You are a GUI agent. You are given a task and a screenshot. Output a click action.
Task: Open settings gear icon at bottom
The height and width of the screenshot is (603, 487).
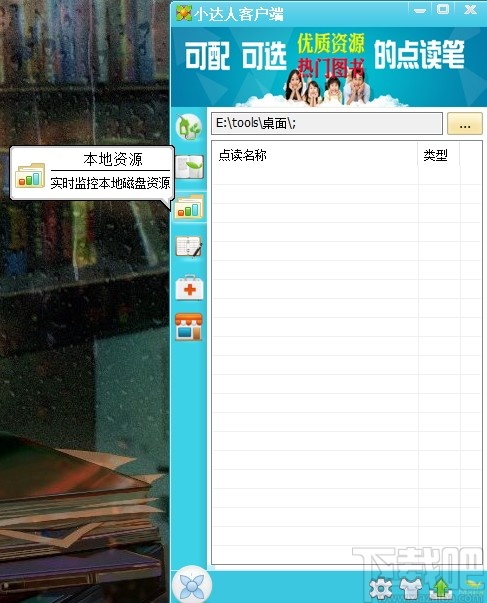click(x=380, y=588)
